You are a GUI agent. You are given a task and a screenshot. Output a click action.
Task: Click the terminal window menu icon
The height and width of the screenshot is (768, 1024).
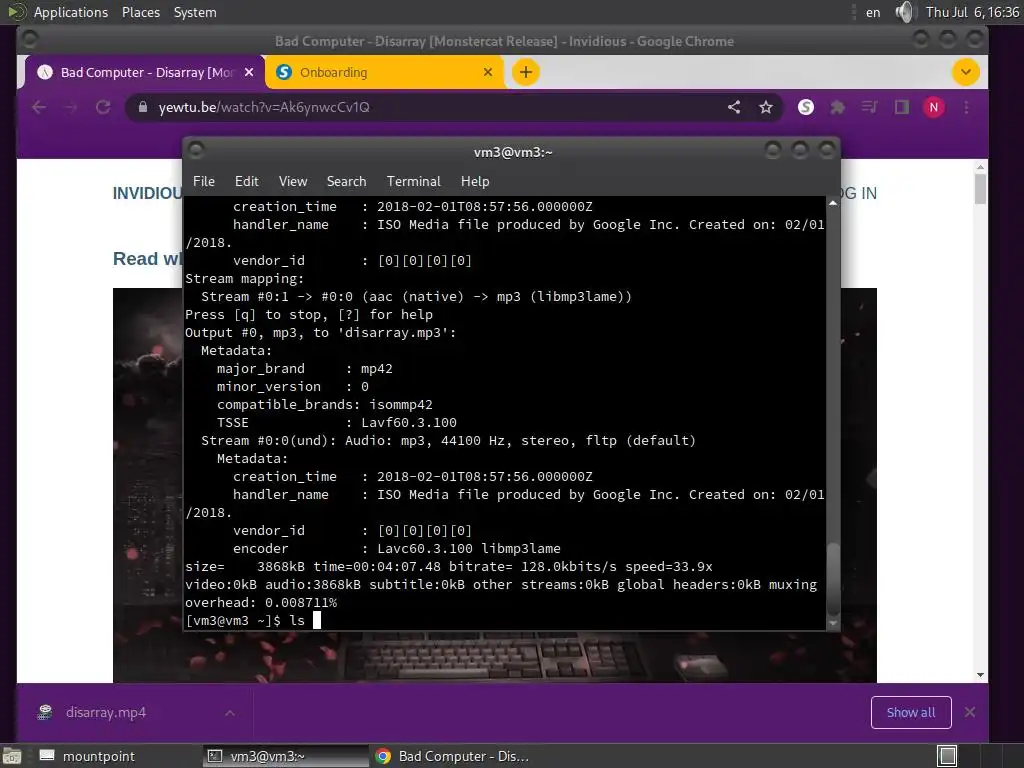point(196,151)
